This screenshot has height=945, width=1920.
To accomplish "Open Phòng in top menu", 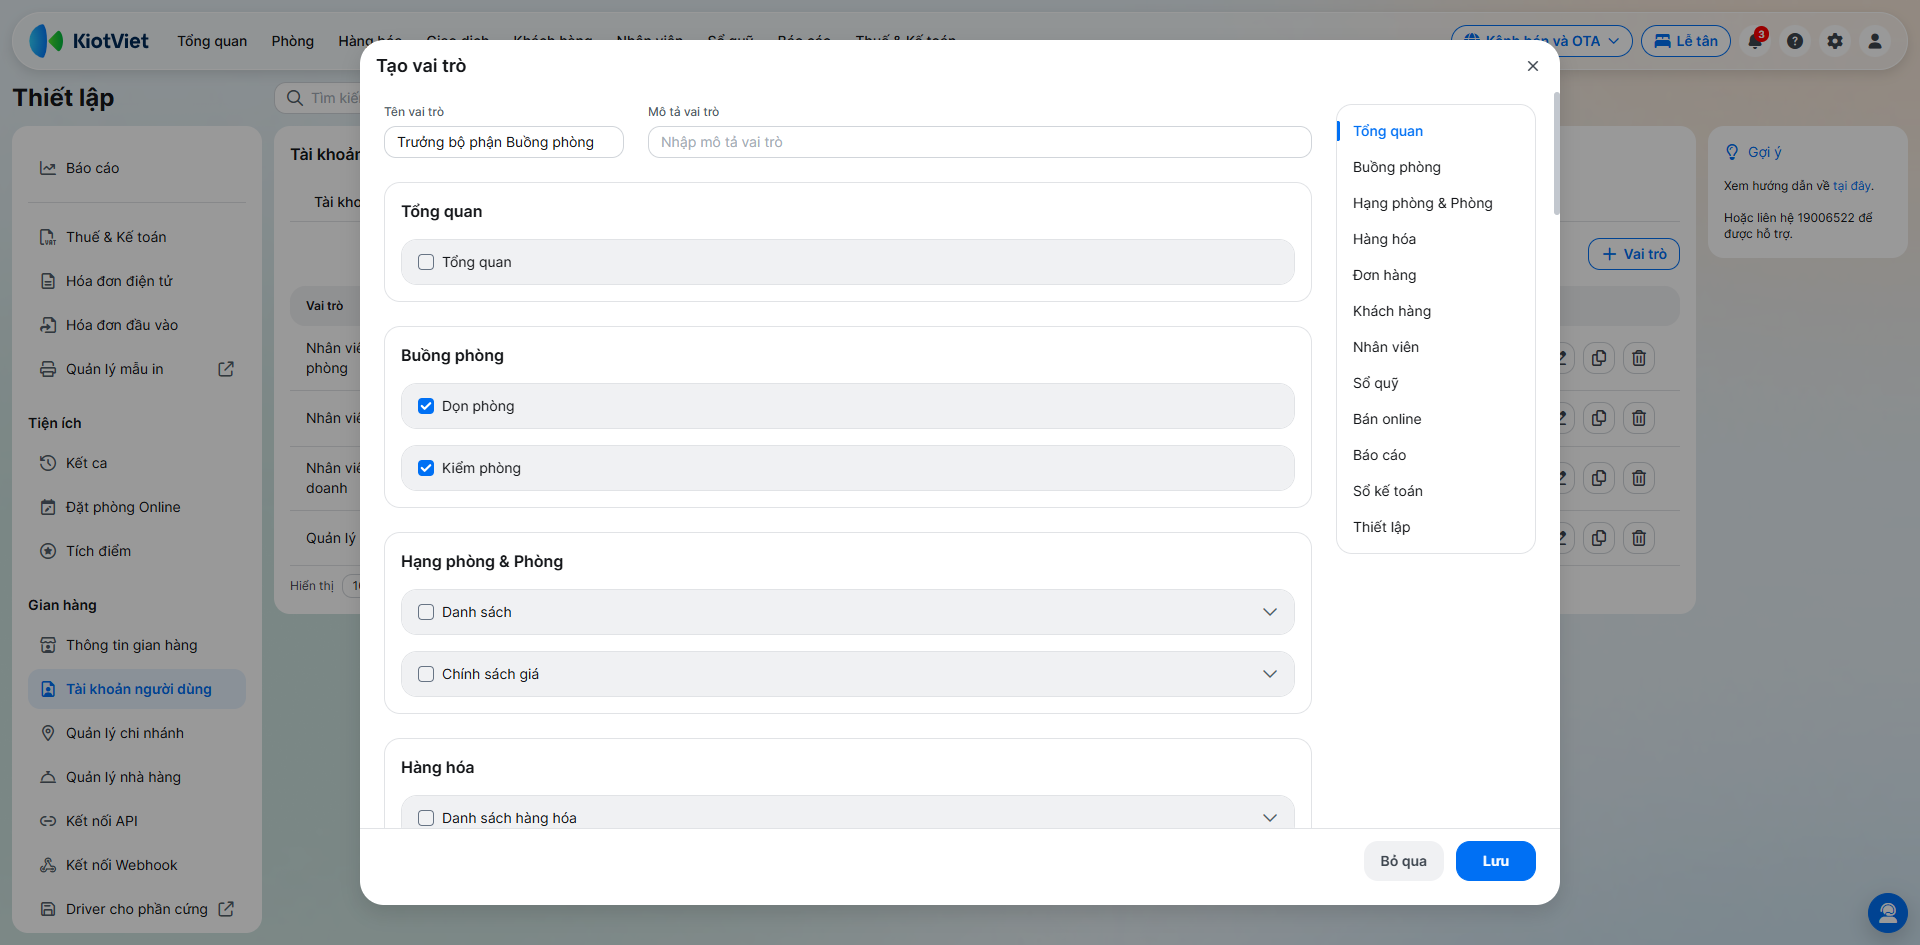I will coord(293,41).
